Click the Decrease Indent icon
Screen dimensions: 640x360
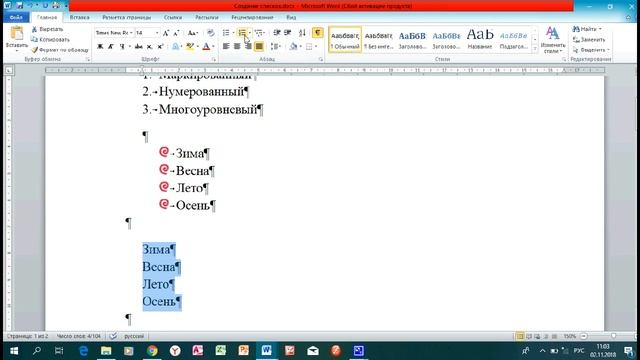[x=277, y=33]
